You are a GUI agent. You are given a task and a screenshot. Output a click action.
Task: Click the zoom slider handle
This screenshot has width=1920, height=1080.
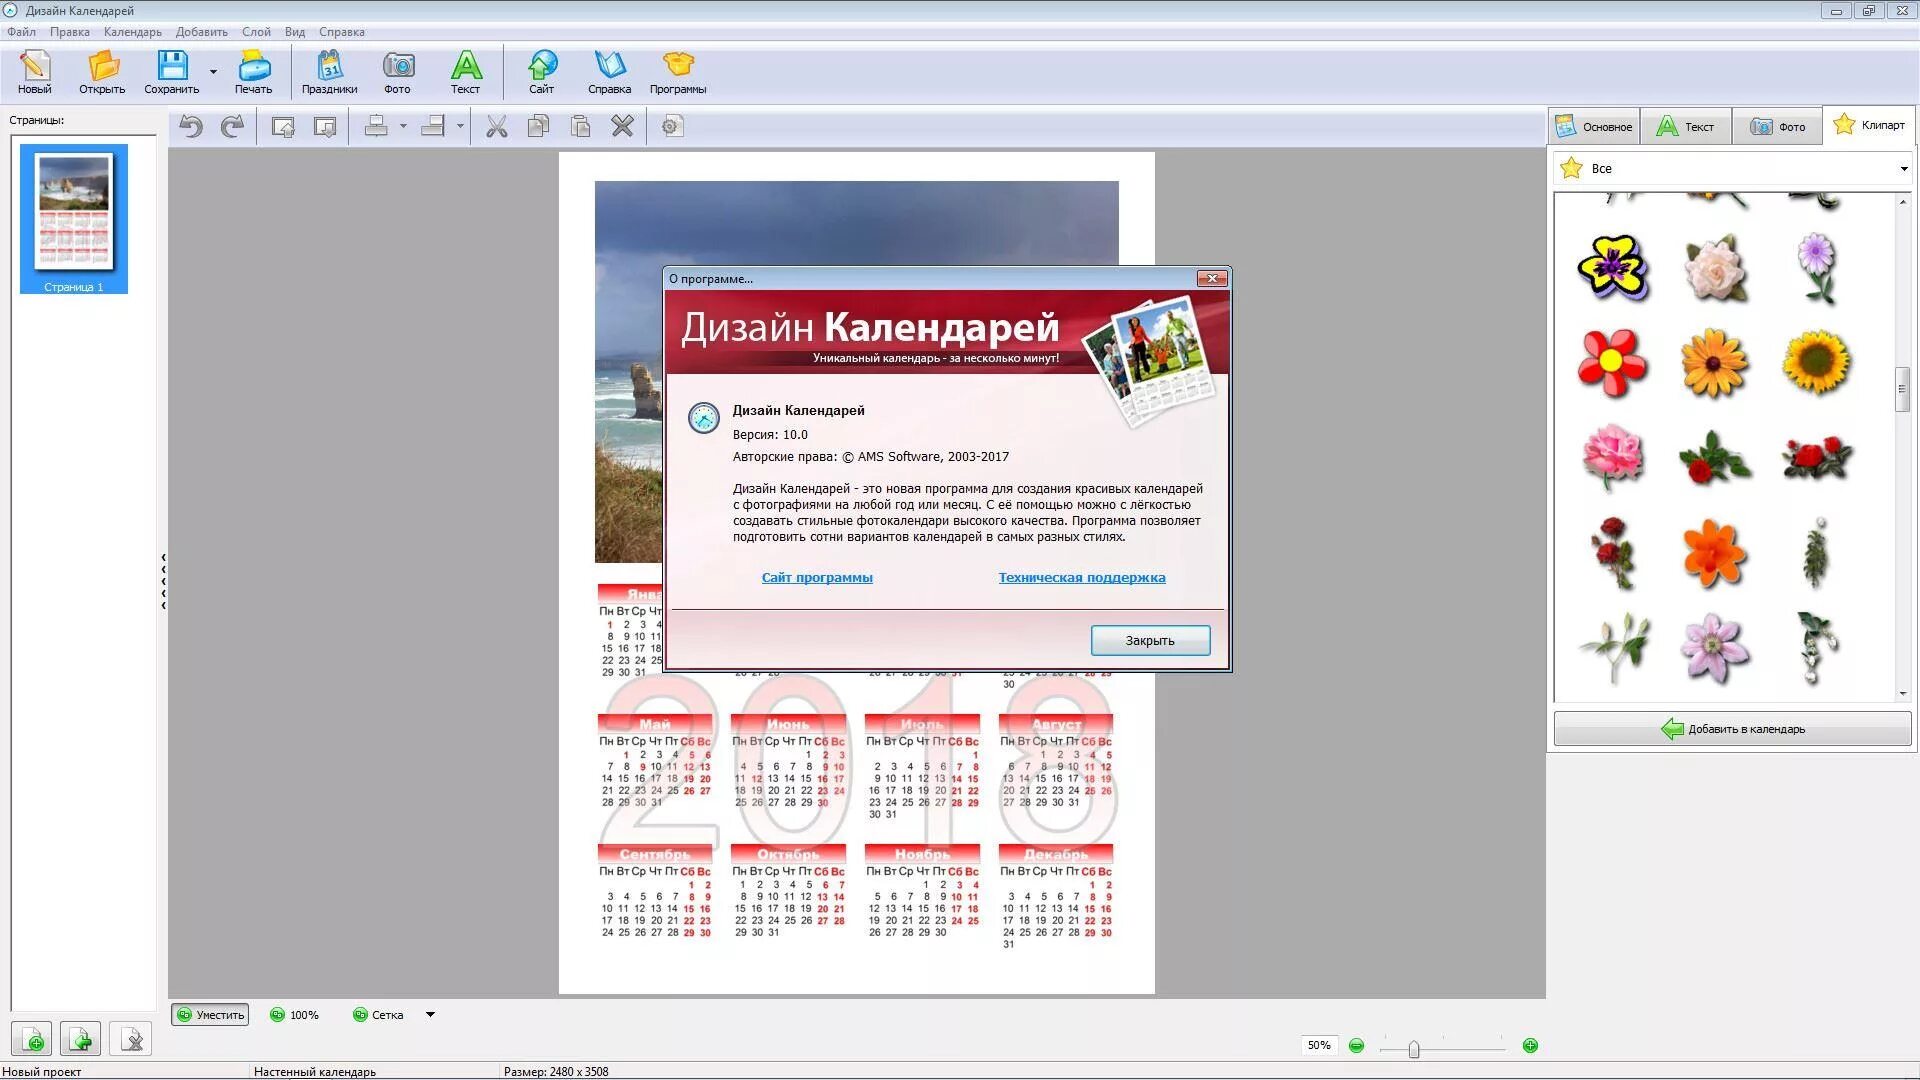pyautogui.click(x=1413, y=1048)
